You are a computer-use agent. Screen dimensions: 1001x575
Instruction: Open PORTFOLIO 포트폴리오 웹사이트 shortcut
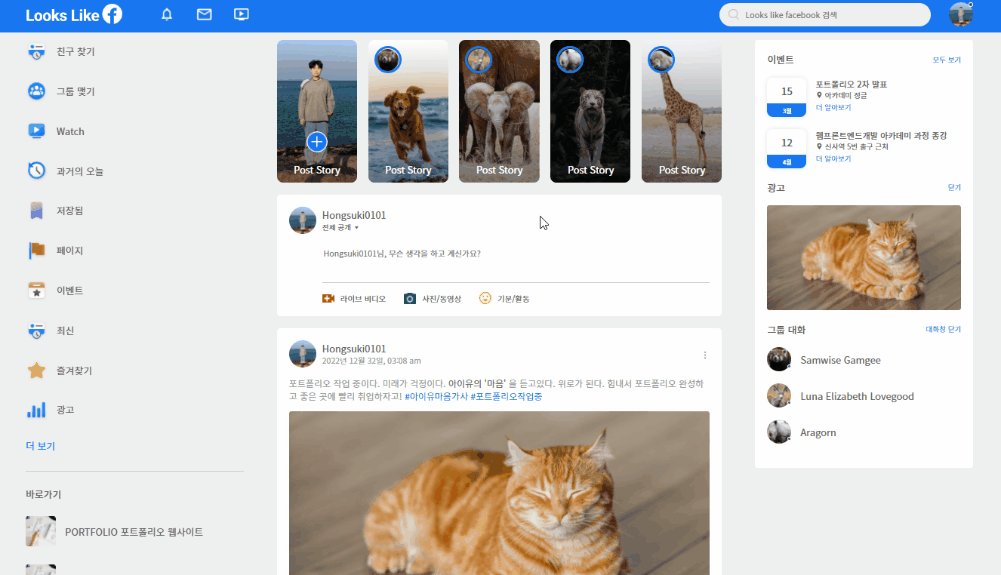tap(114, 532)
